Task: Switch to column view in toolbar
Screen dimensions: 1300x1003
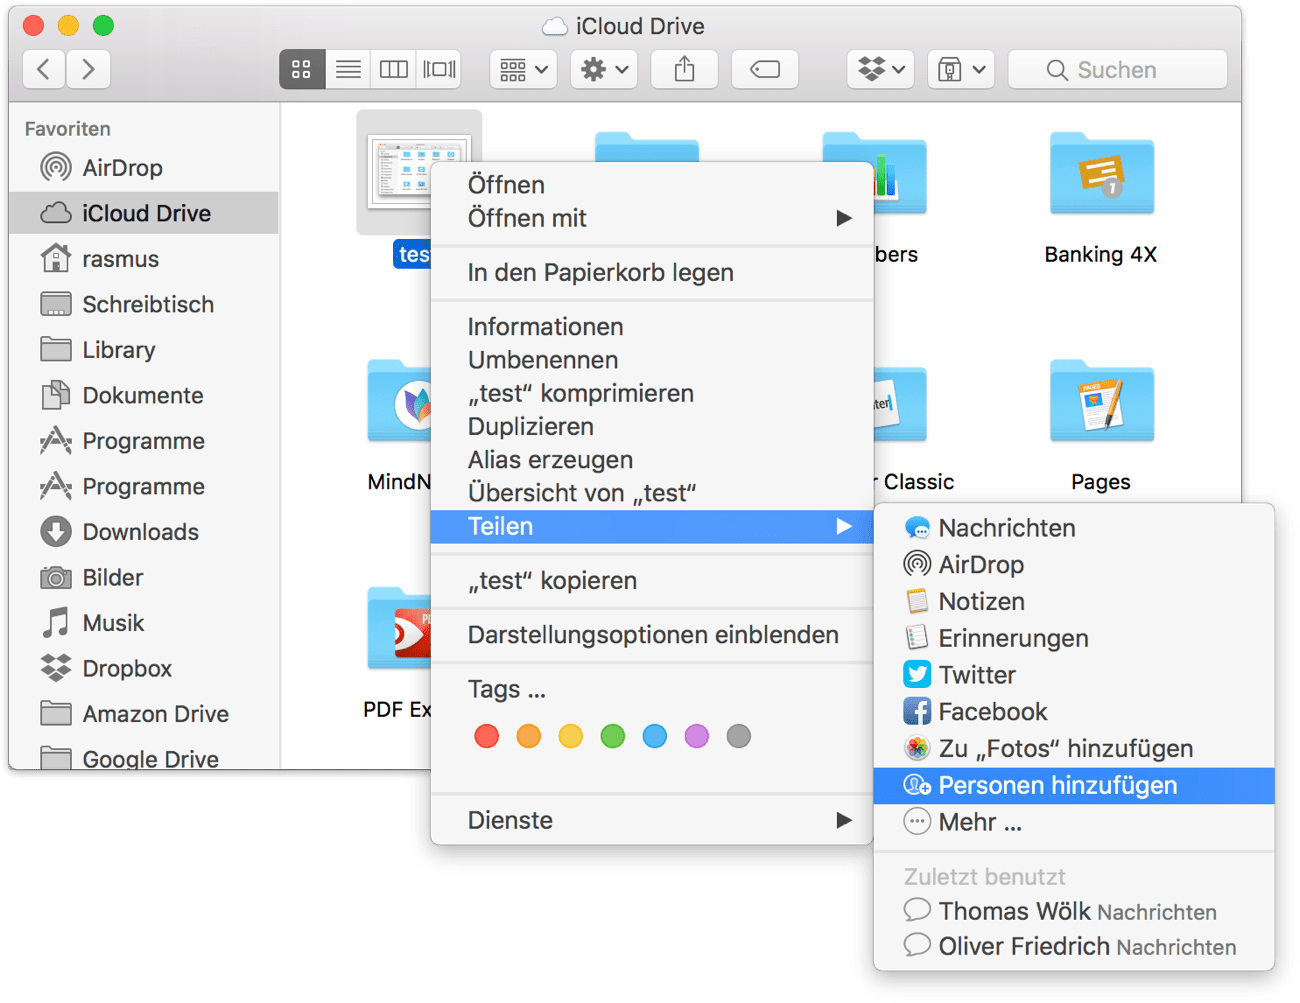Action: coord(393,69)
